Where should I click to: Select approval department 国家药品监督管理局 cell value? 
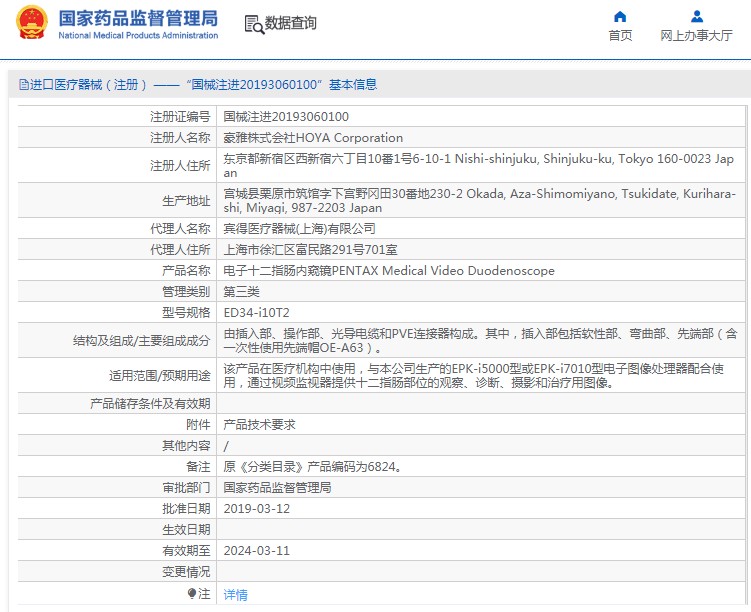[277, 488]
